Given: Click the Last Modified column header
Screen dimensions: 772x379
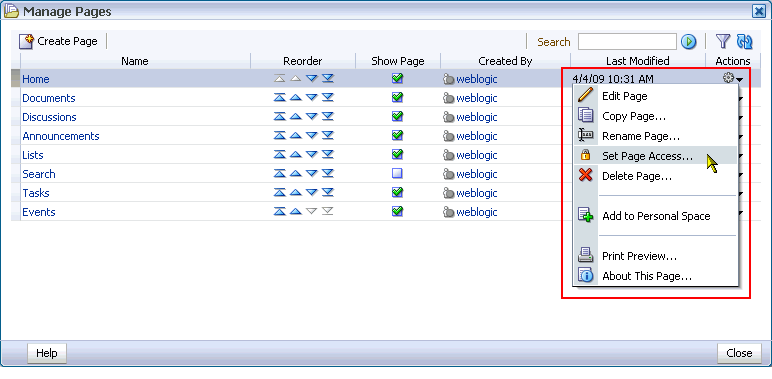Looking at the screenshot, I should (638, 61).
